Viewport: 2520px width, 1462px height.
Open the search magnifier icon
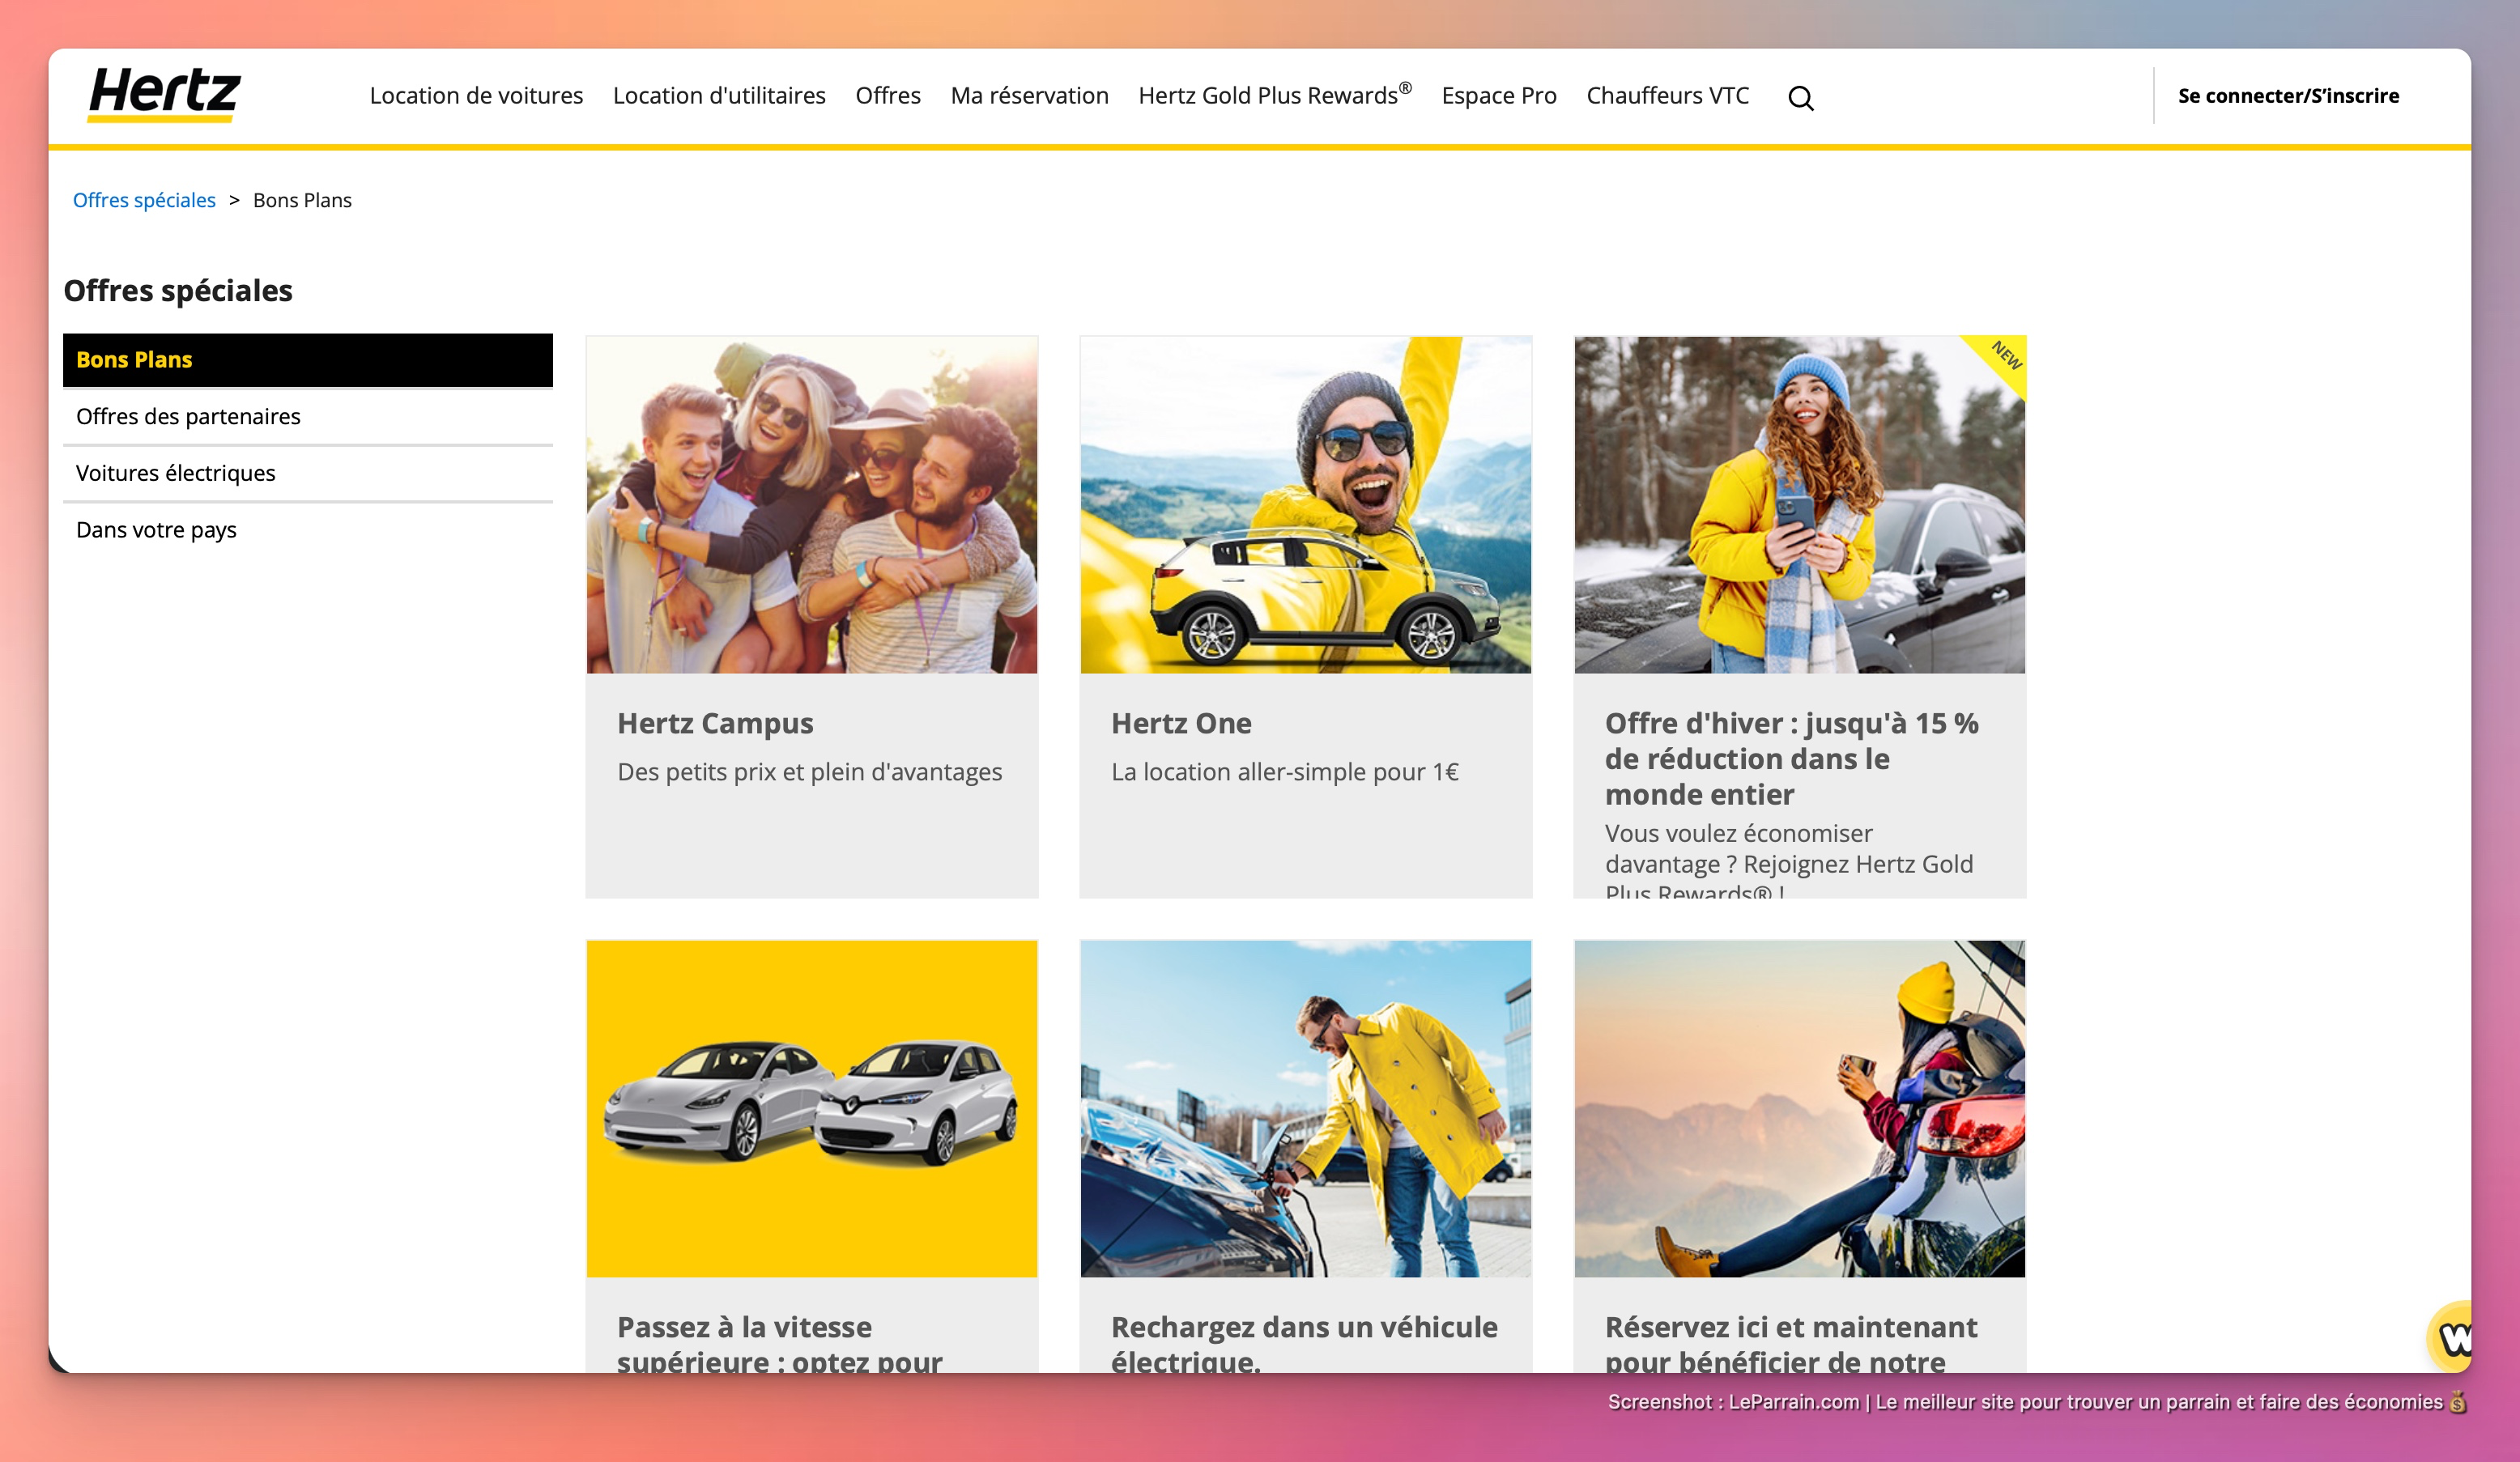pyautogui.click(x=1800, y=98)
